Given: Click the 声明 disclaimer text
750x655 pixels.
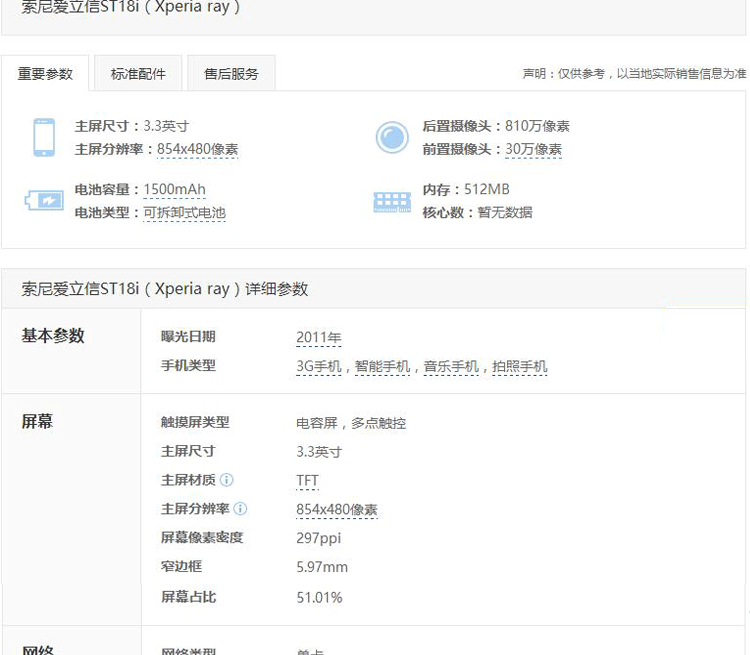Looking at the screenshot, I should 634,74.
